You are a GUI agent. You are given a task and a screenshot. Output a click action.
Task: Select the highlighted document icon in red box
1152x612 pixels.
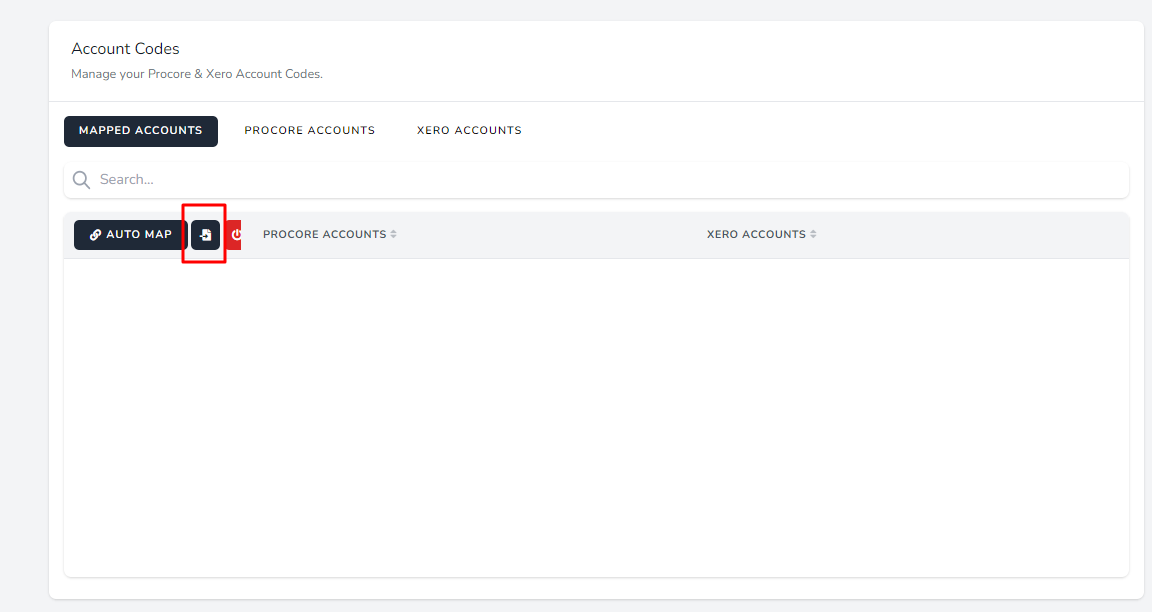tap(204, 234)
